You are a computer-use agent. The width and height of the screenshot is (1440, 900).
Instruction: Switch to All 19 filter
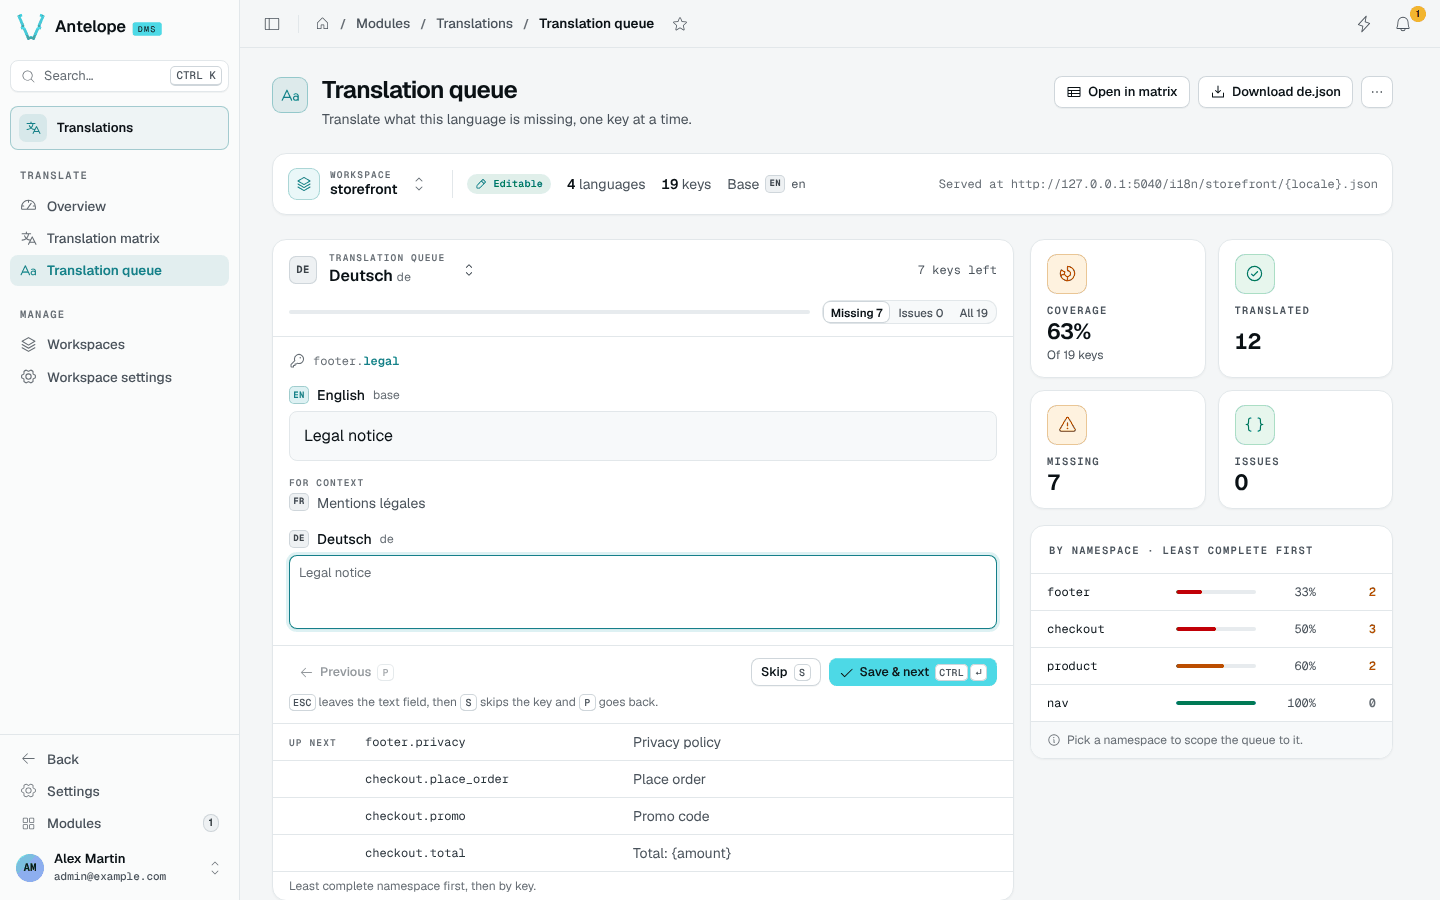pyautogui.click(x=974, y=313)
